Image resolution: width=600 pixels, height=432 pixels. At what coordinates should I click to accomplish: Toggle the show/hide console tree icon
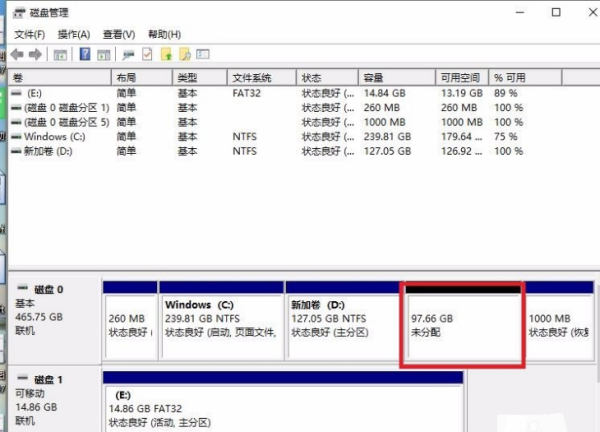(x=60, y=55)
